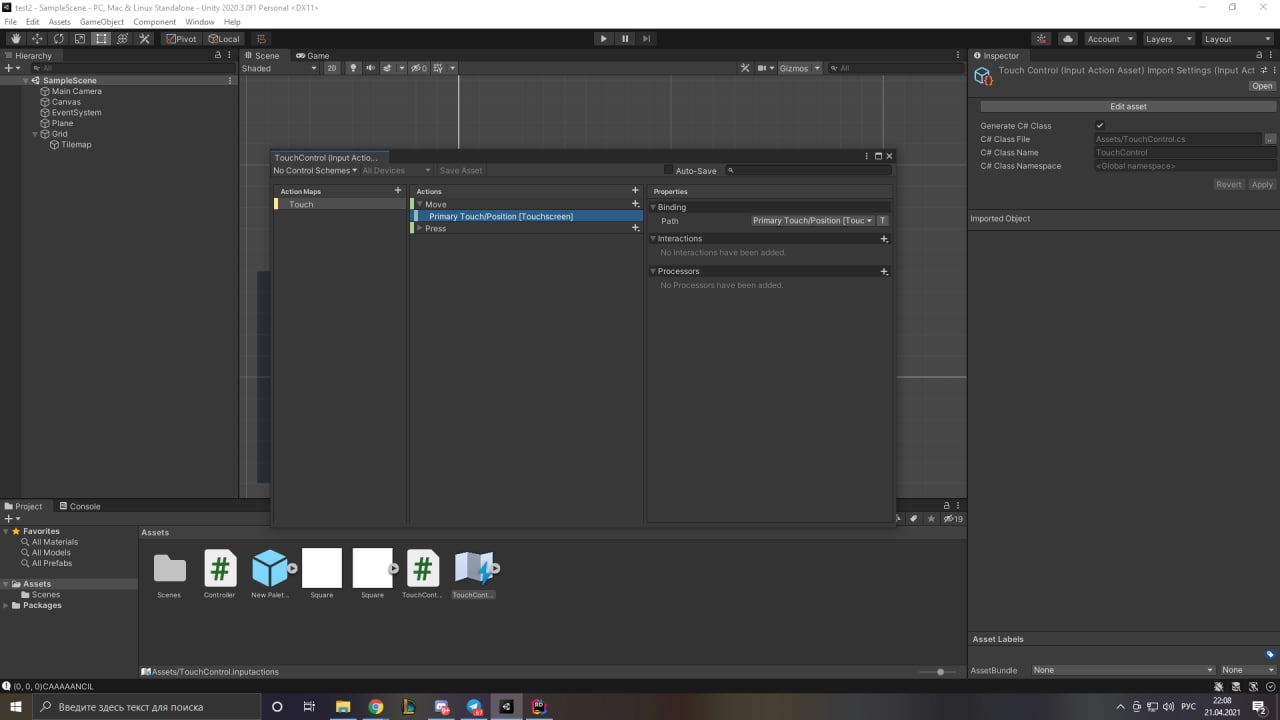Add a new action map with plus icon
This screenshot has width=1280, height=720.
click(398, 190)
